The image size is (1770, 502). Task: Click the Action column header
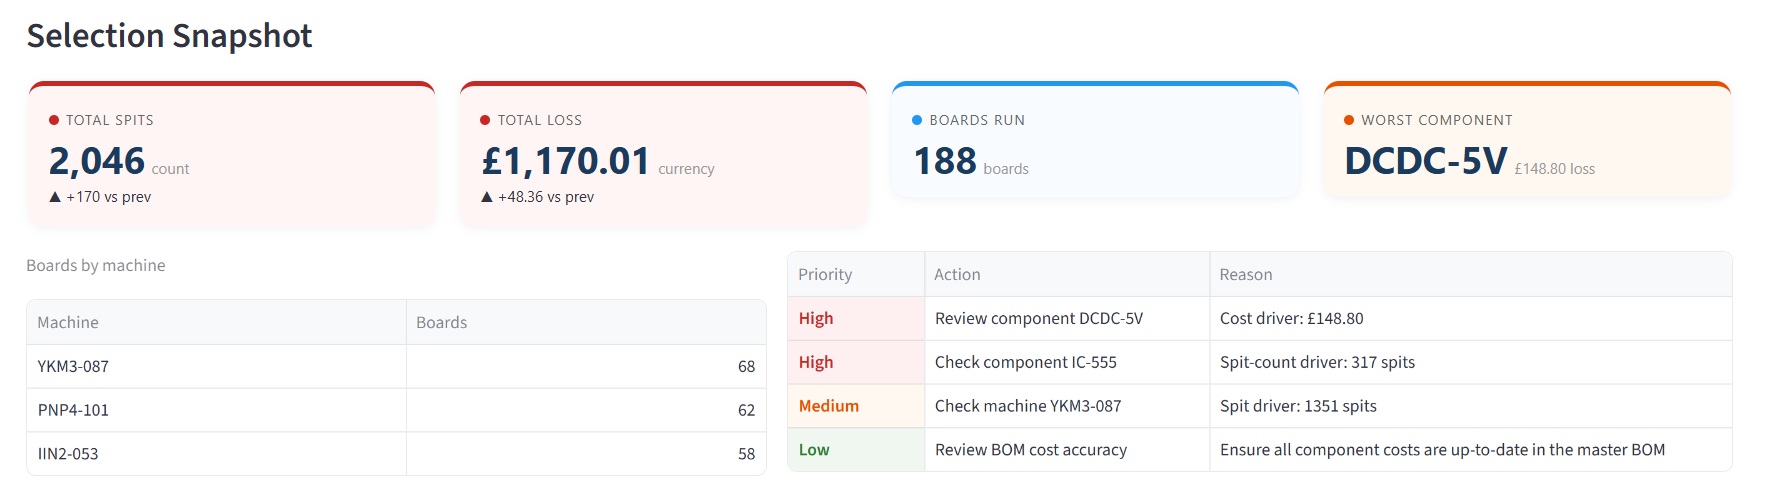click(1067, 274)
